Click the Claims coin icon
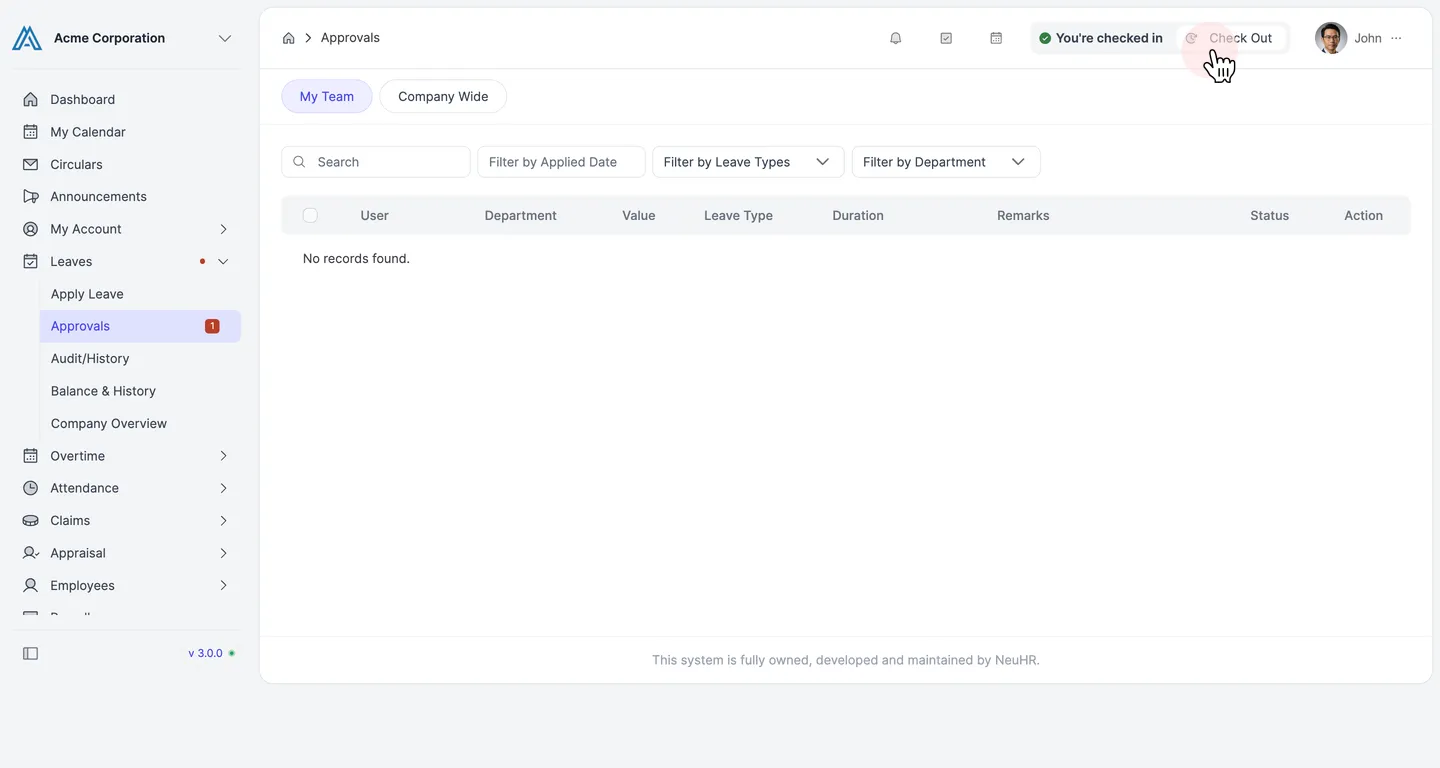Screen dimensions: 1440x768 [30, 520]
